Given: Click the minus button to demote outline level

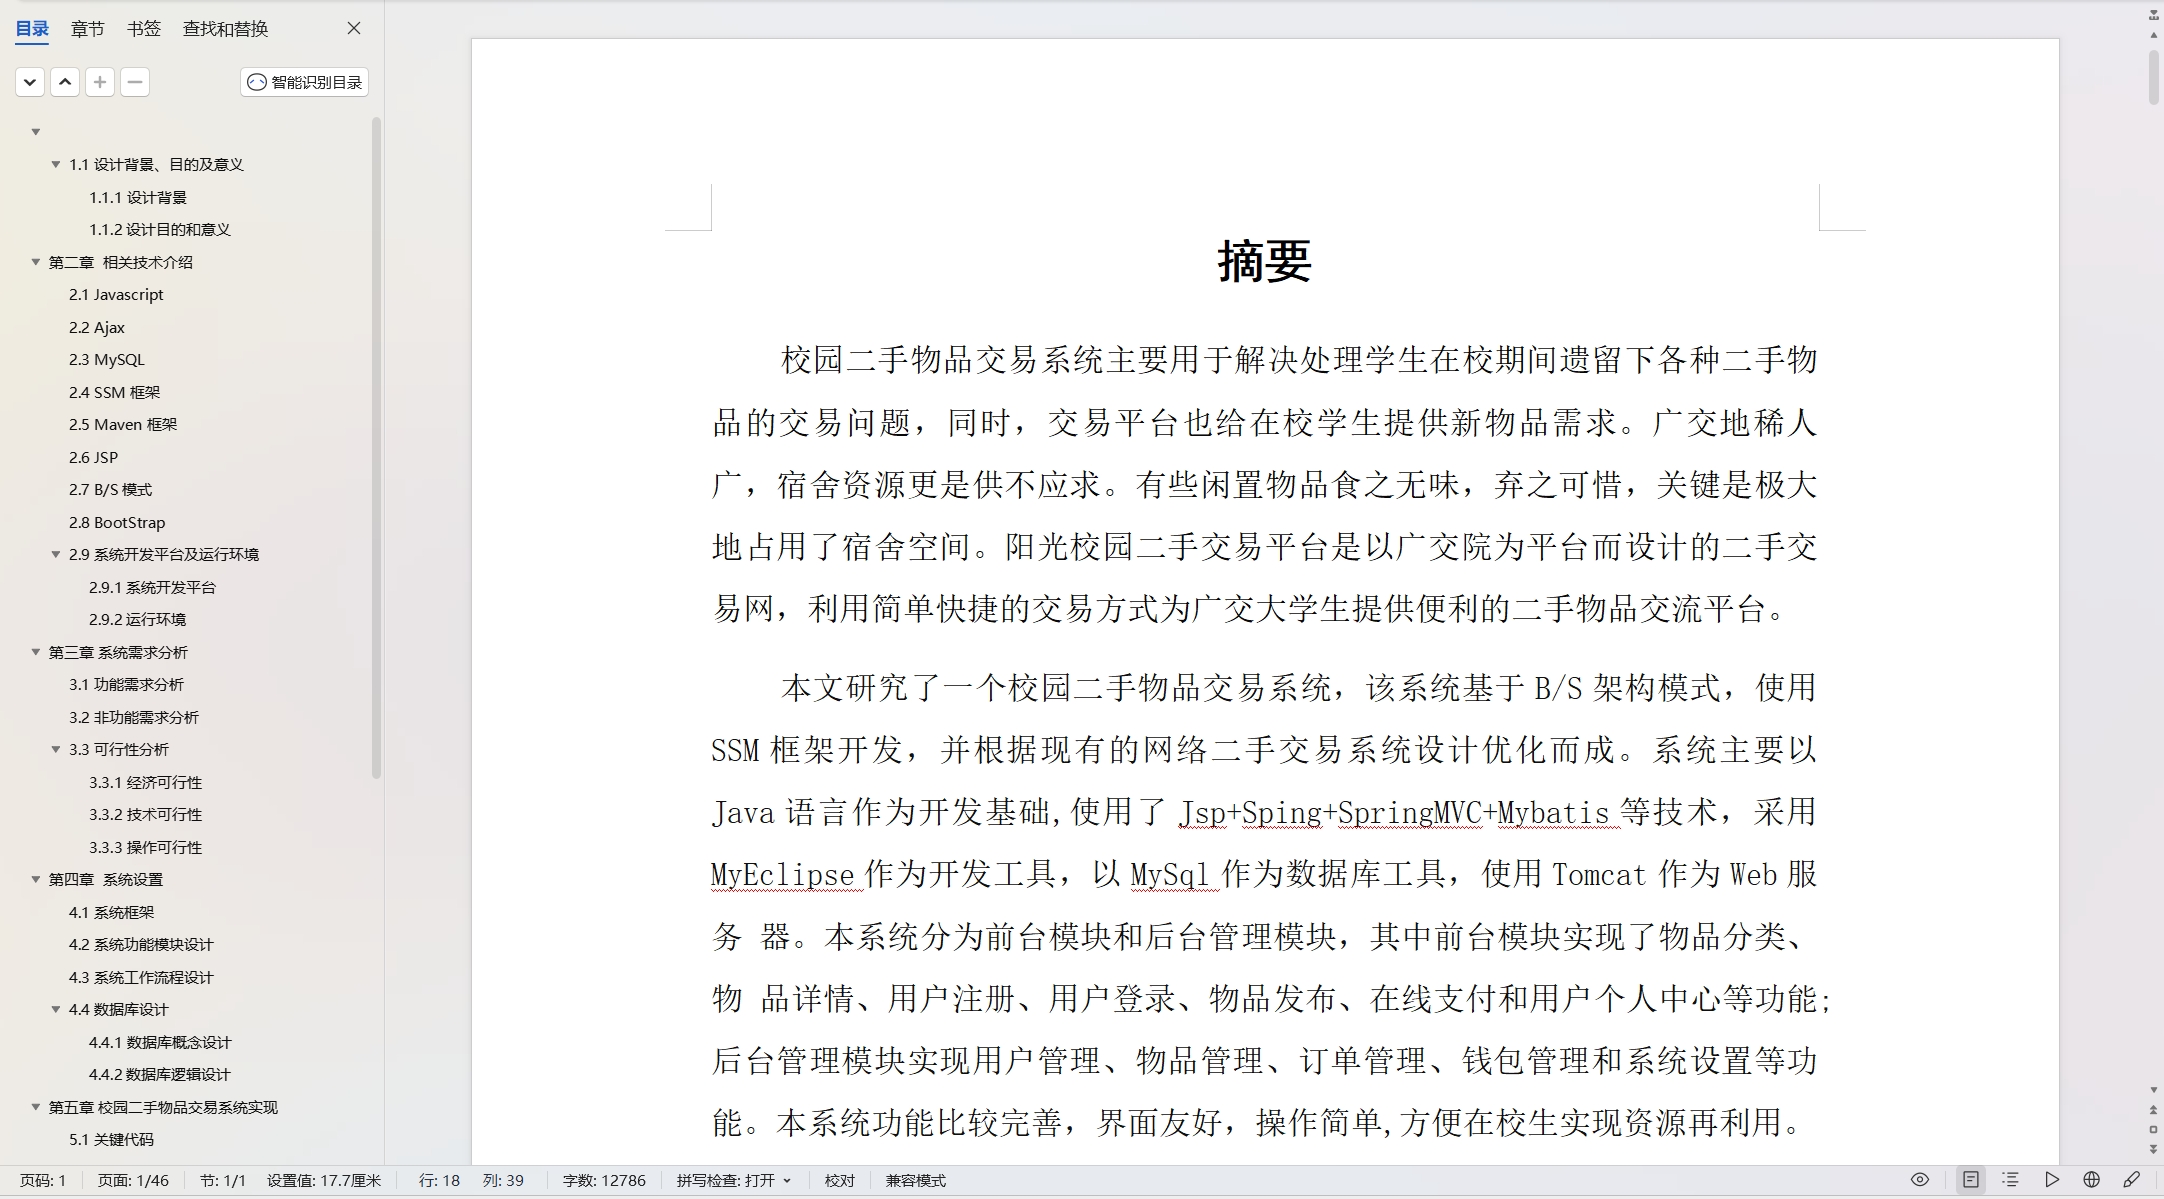Looking at the screenshot, I should point(135,82).
